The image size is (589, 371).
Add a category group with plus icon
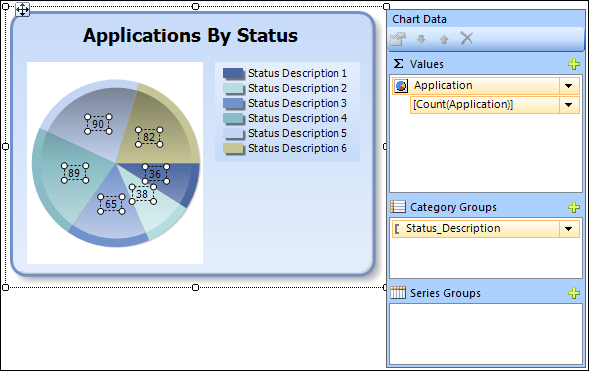pyautogui.click(x=574, y=207)
